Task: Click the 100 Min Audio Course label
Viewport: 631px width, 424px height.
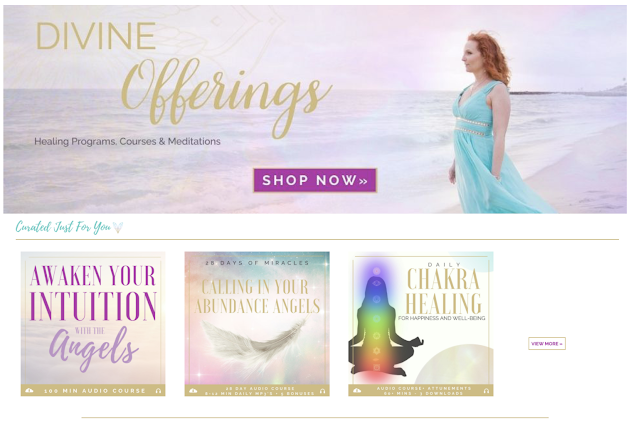Action: 95,391
